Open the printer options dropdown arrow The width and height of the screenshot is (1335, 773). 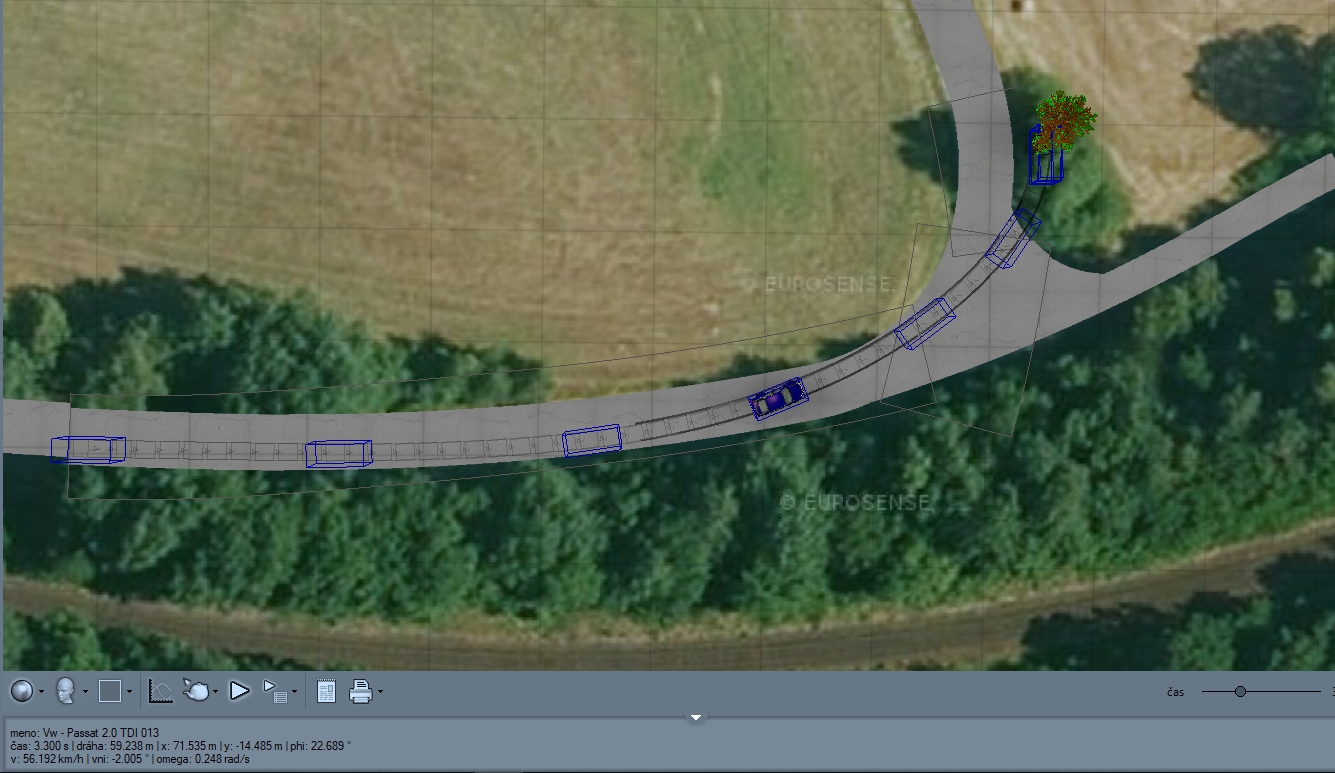tap(380, 692)
